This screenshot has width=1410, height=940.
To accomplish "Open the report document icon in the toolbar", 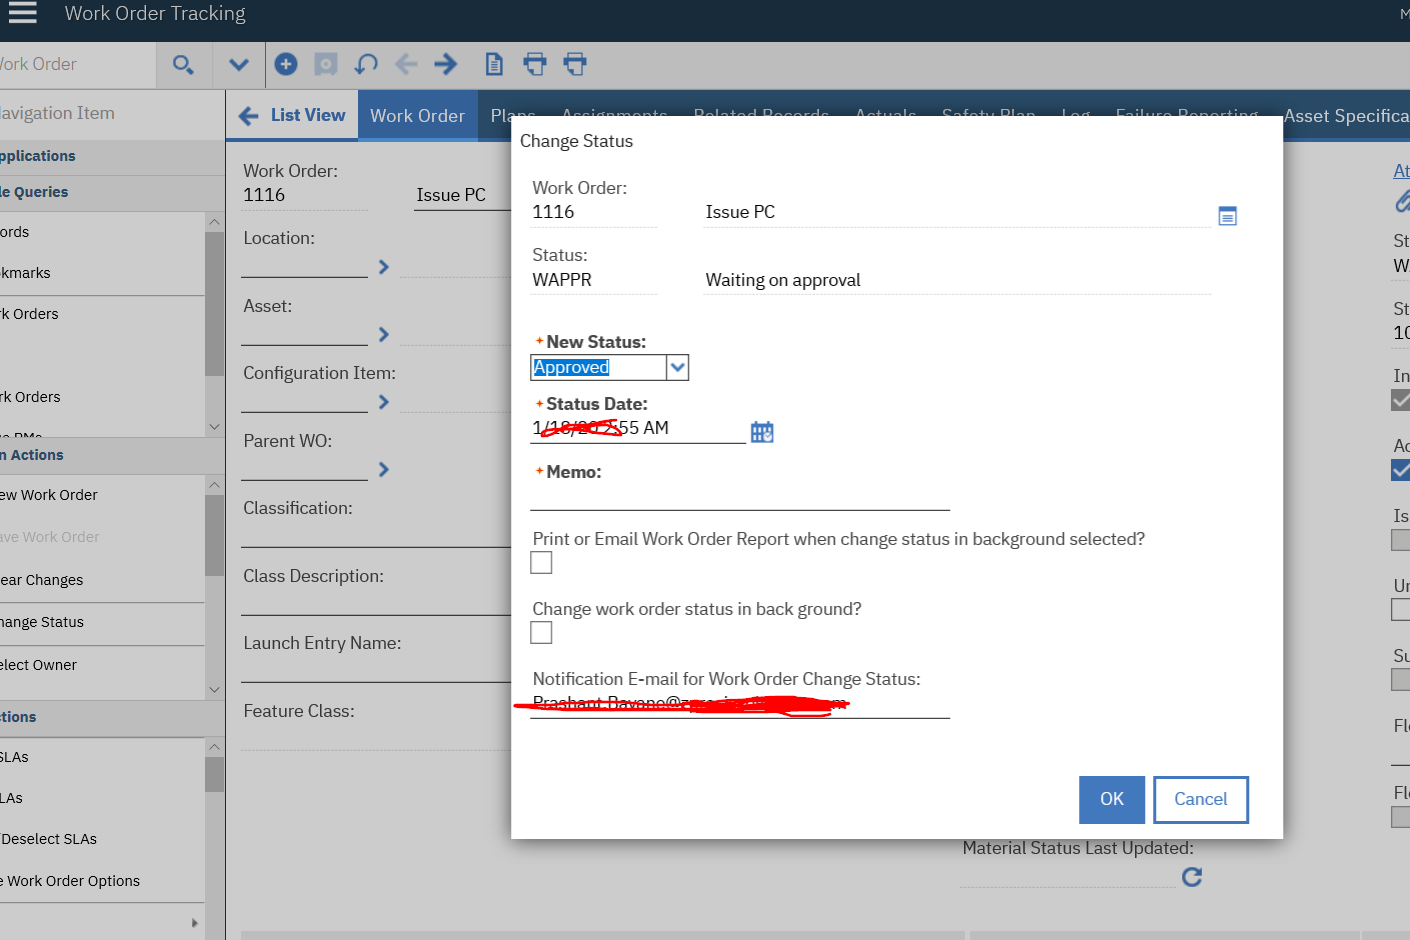I will pos(494,63).
